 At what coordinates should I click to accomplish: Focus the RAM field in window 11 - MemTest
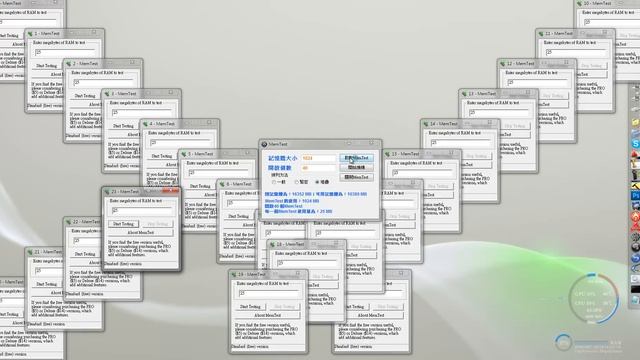(x=576, y=53)
